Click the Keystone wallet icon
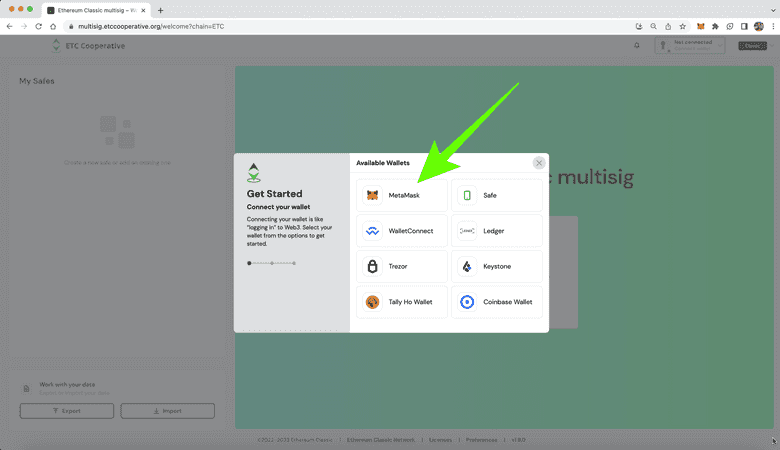 coord(467,267)
